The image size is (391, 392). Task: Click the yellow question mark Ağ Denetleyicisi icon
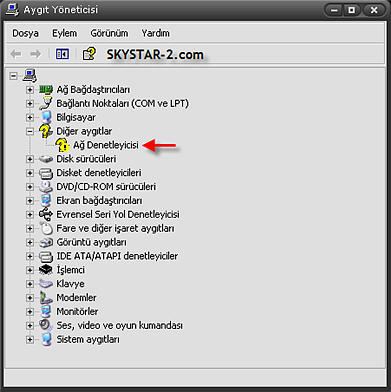(62, 145)
